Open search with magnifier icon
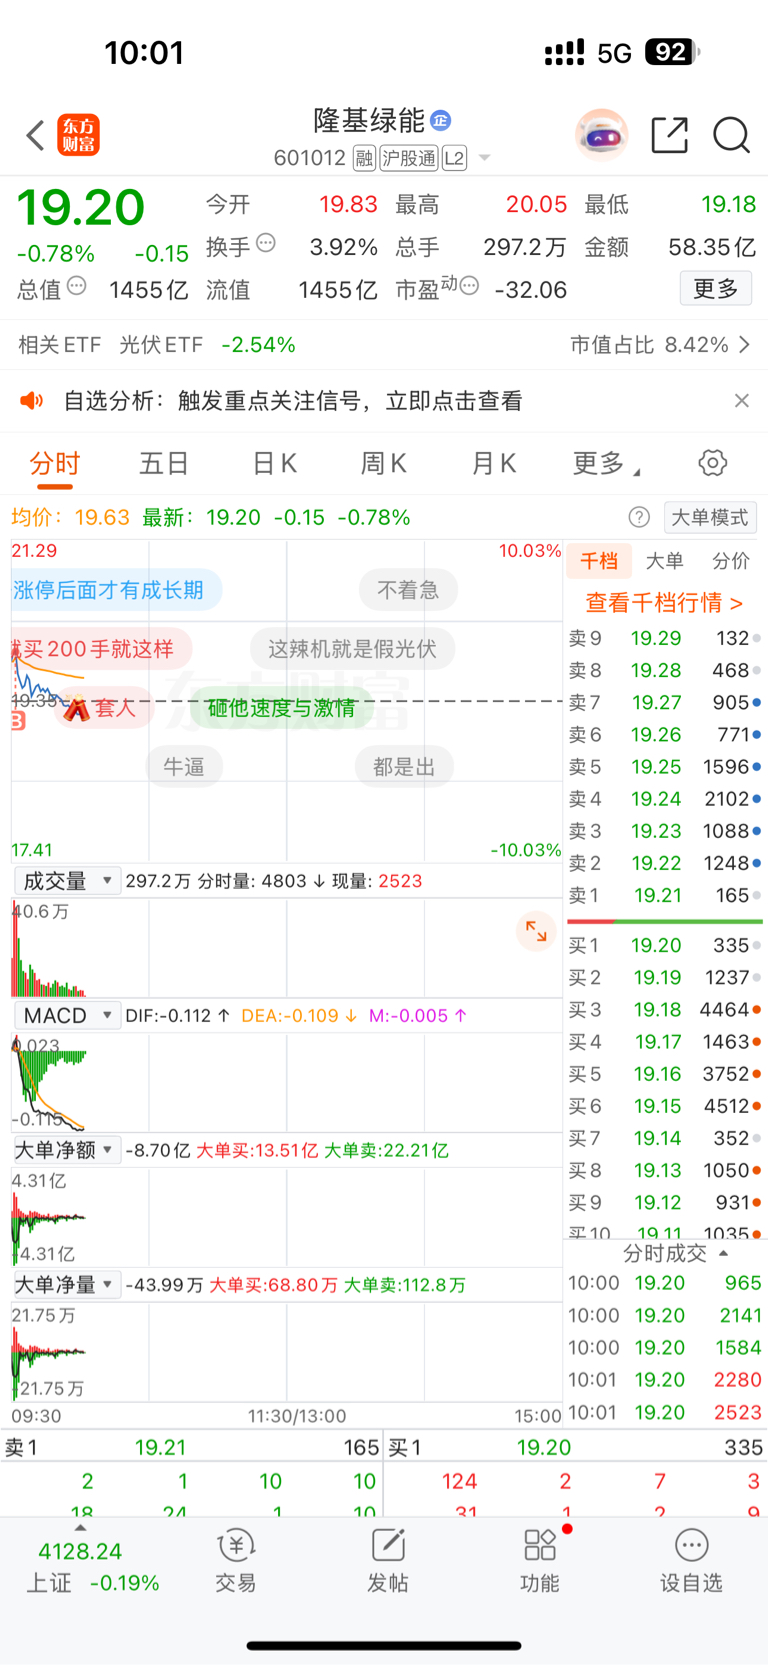 (731, 135)
